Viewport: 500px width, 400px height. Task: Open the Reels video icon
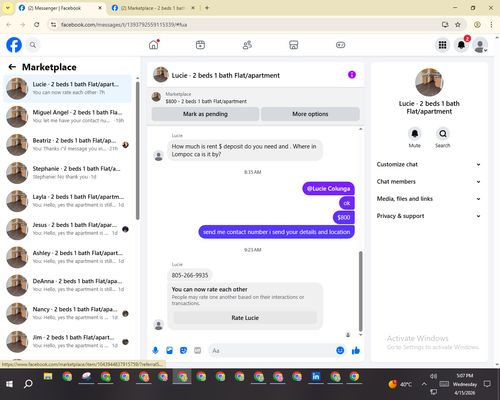coord(200,45)
